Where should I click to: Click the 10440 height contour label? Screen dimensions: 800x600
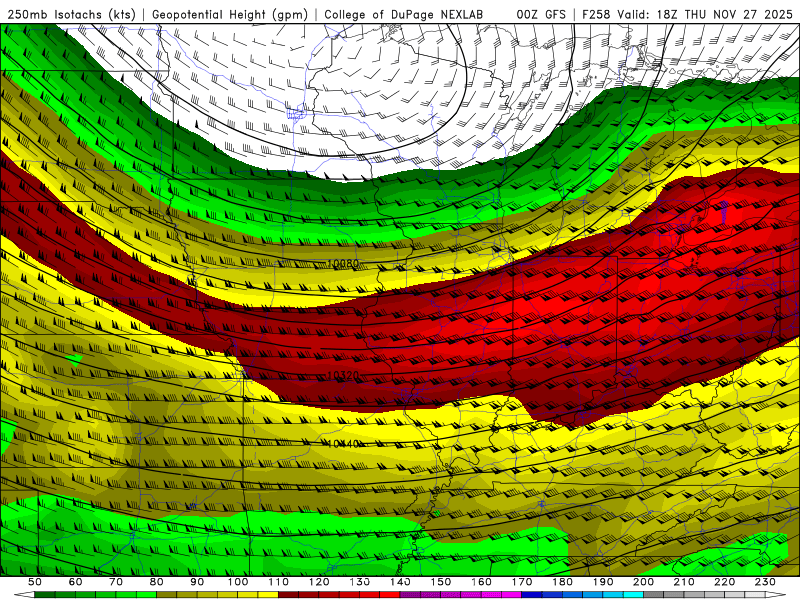[343, 444]
